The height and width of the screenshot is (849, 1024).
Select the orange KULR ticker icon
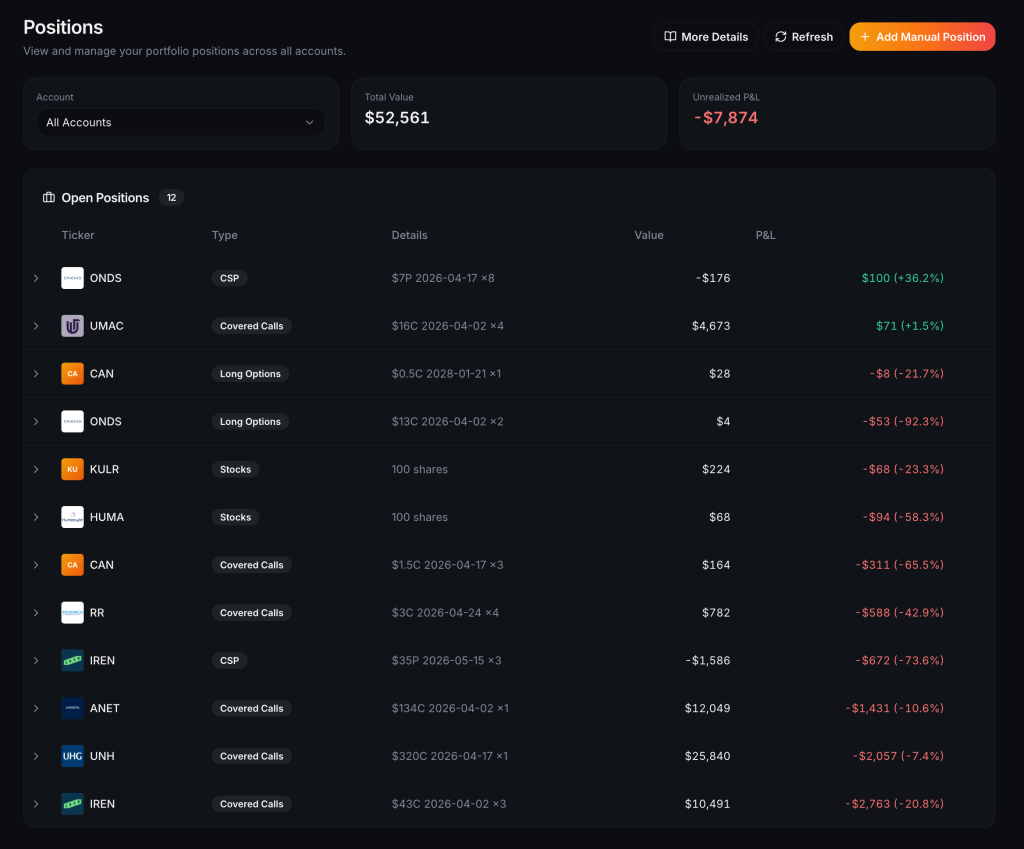tap(72, 469)
